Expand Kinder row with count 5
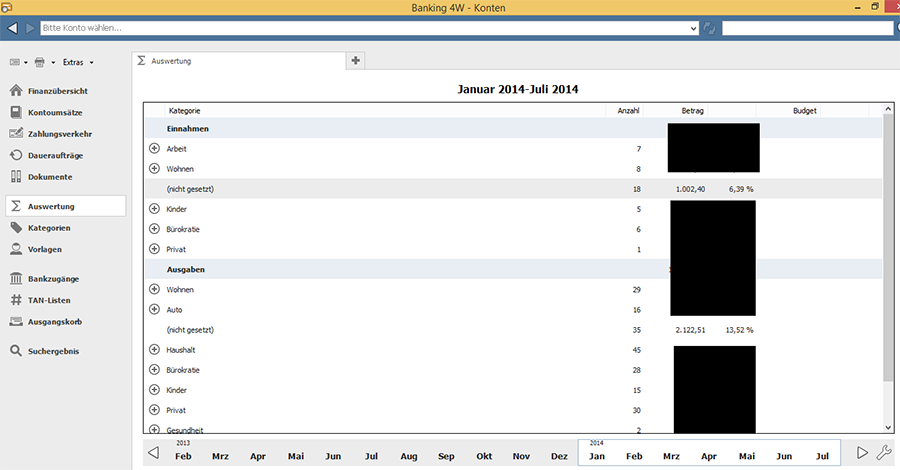Screen dimensions: 900x470 click(154, 208)
